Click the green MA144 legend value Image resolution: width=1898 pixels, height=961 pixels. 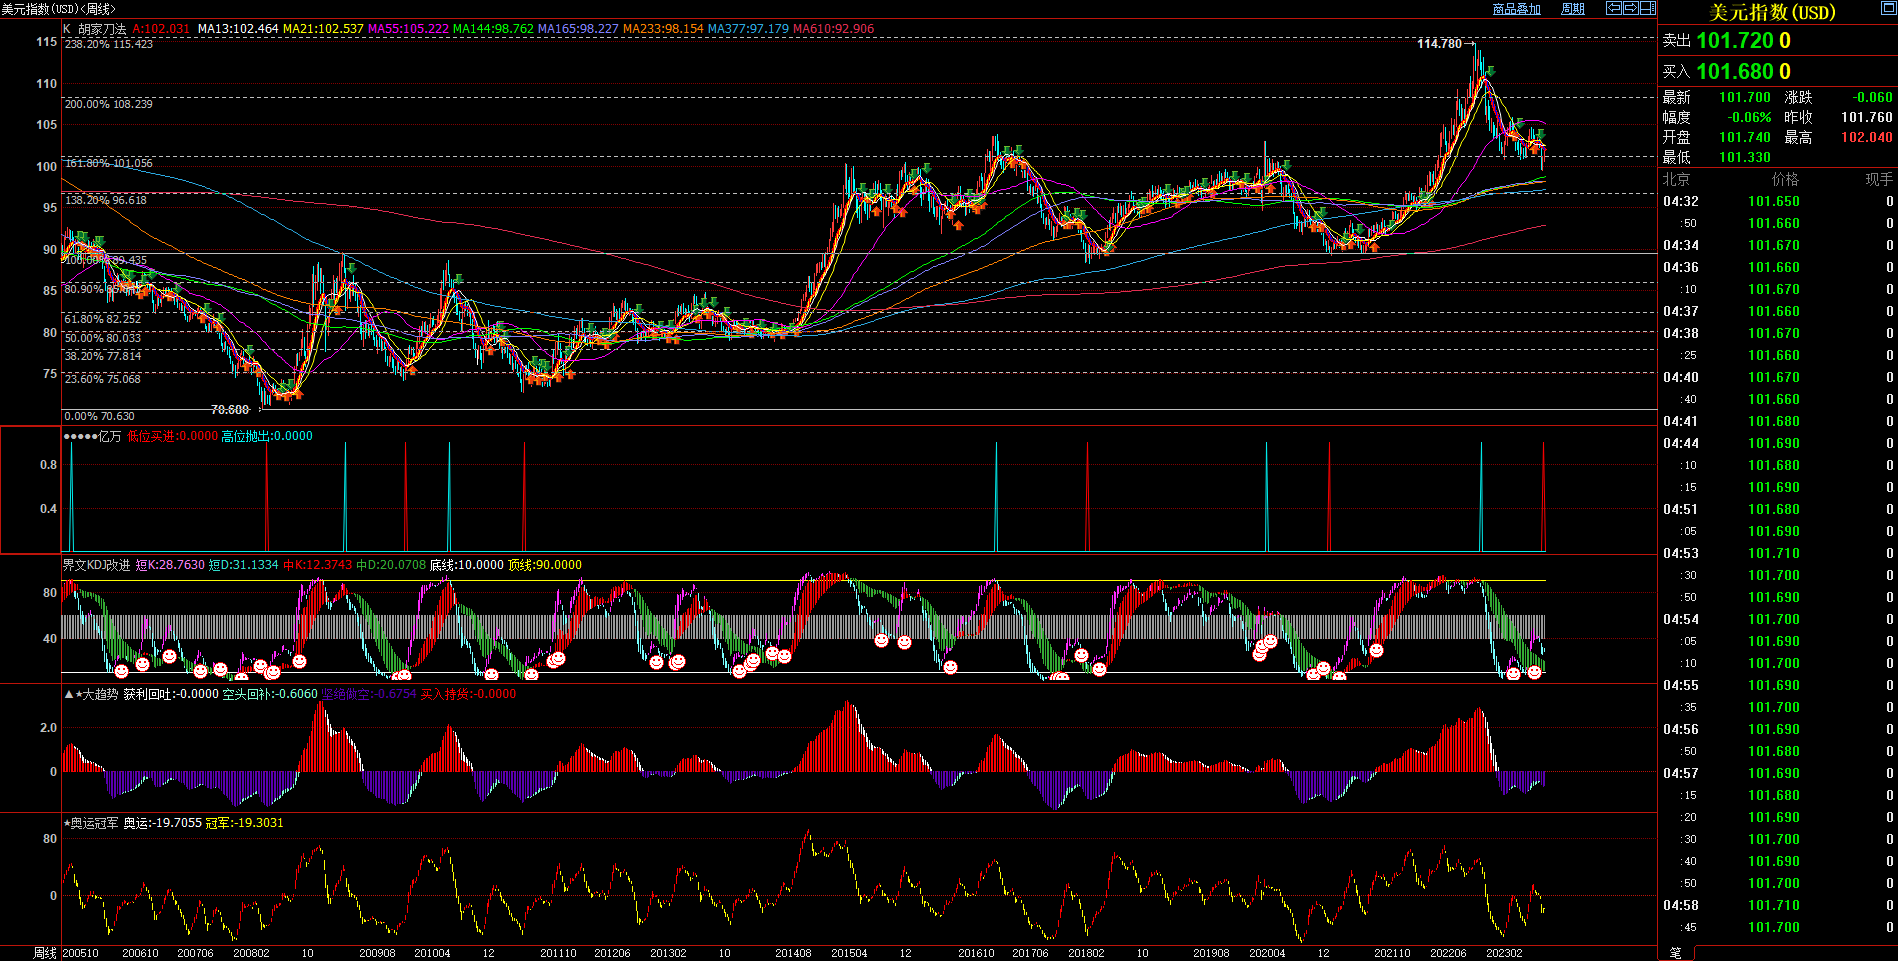(x=493, y=29)
